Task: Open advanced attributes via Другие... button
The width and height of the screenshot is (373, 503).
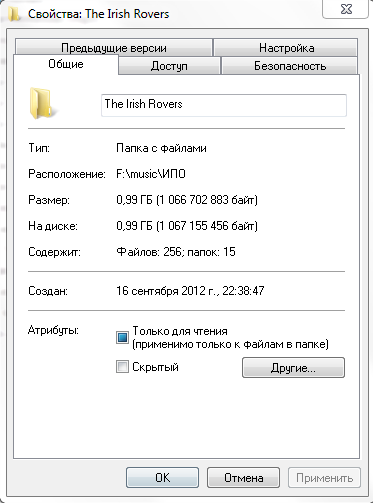Action: [x=293, y=368]
